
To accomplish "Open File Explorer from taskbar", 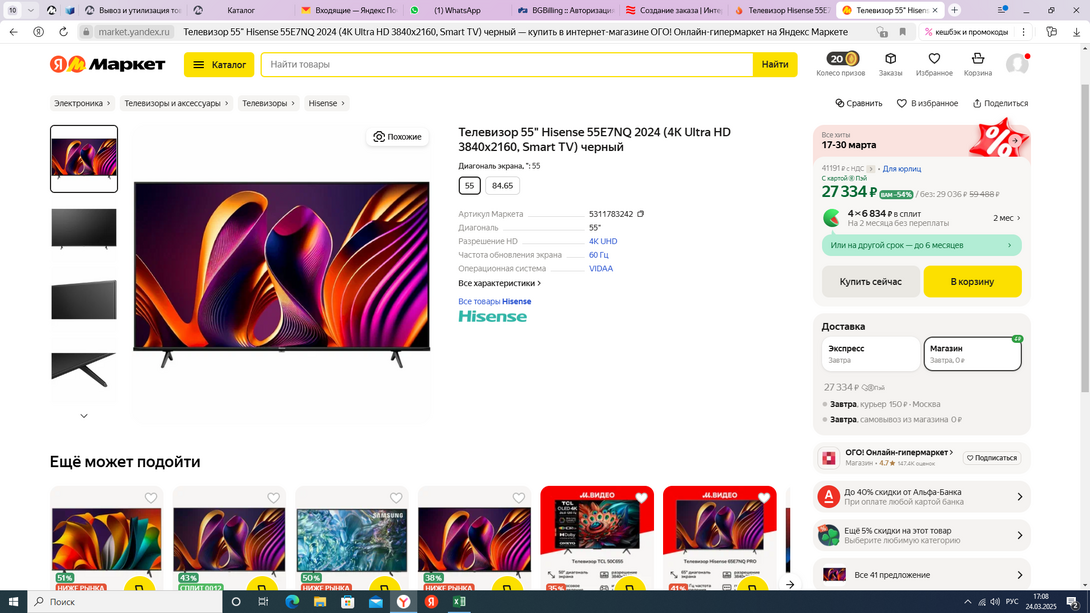I will point(320,602).
